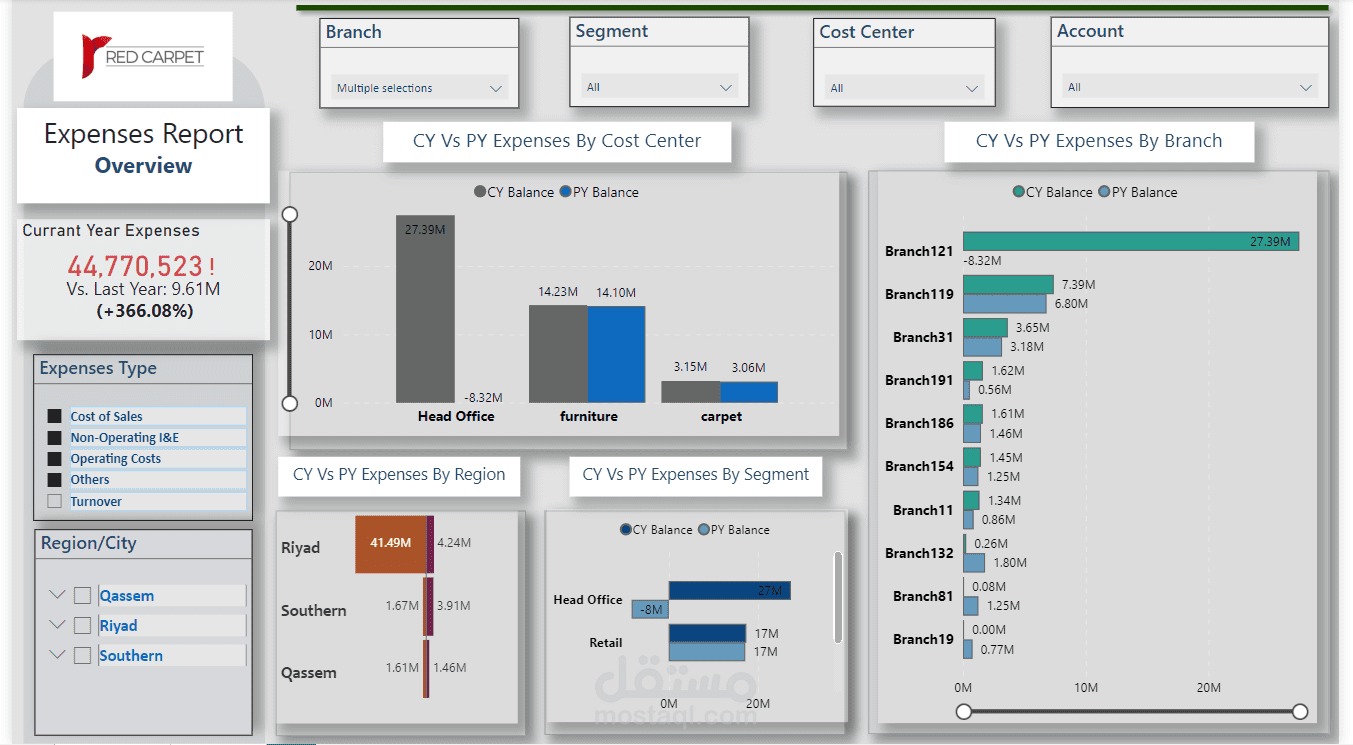
Task: Click the PY Balance legend dot in Branch chart
Action: pos(1104,192)
